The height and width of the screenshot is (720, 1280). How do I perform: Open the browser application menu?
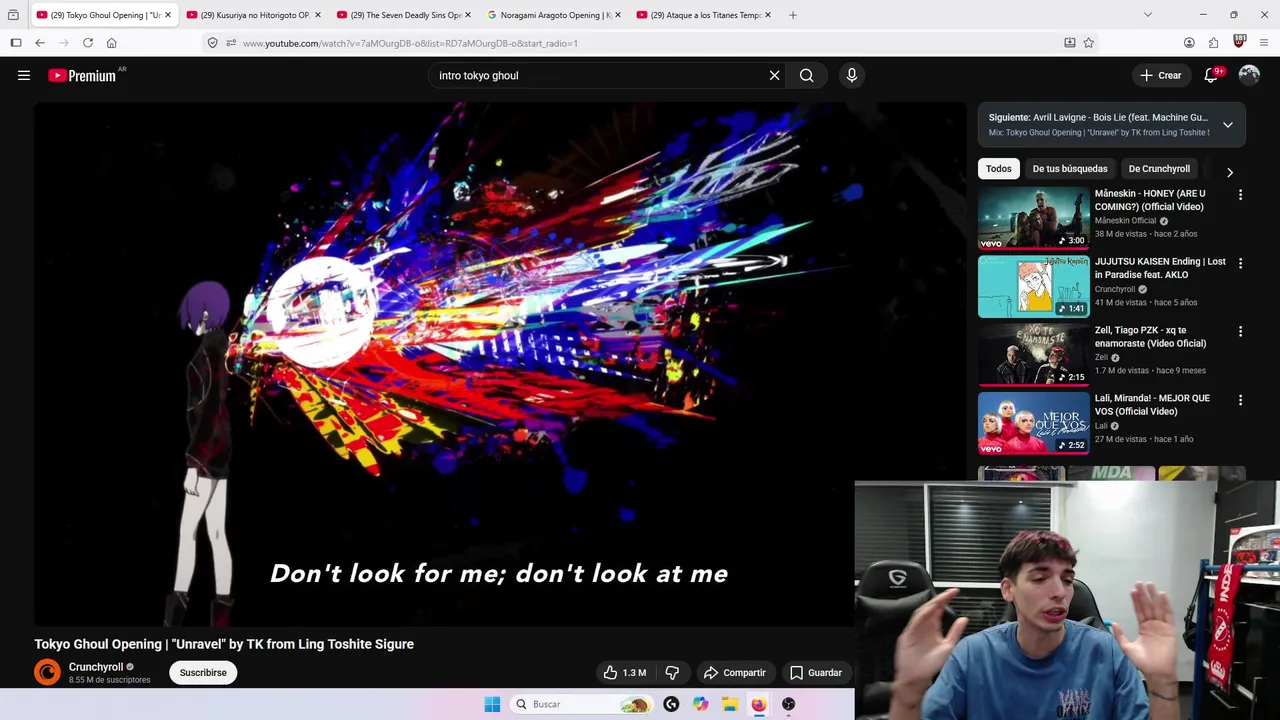[1264, 43]
